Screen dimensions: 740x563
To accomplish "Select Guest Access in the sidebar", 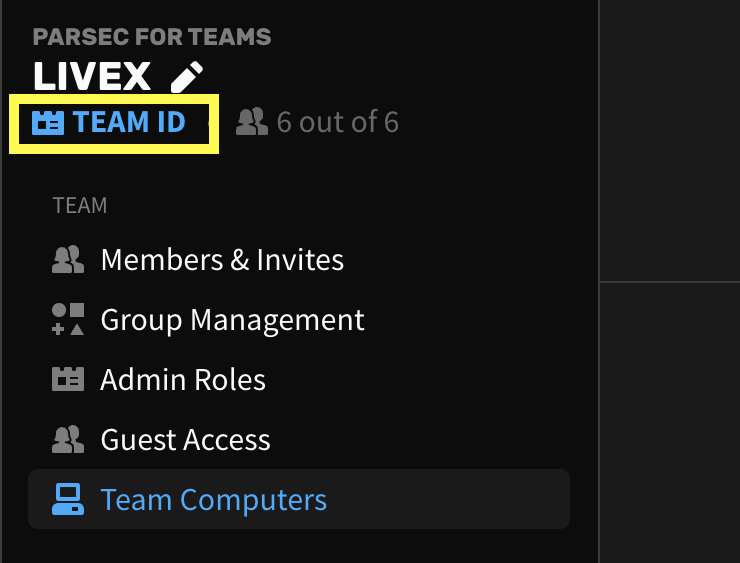I will tap(185, 440).
